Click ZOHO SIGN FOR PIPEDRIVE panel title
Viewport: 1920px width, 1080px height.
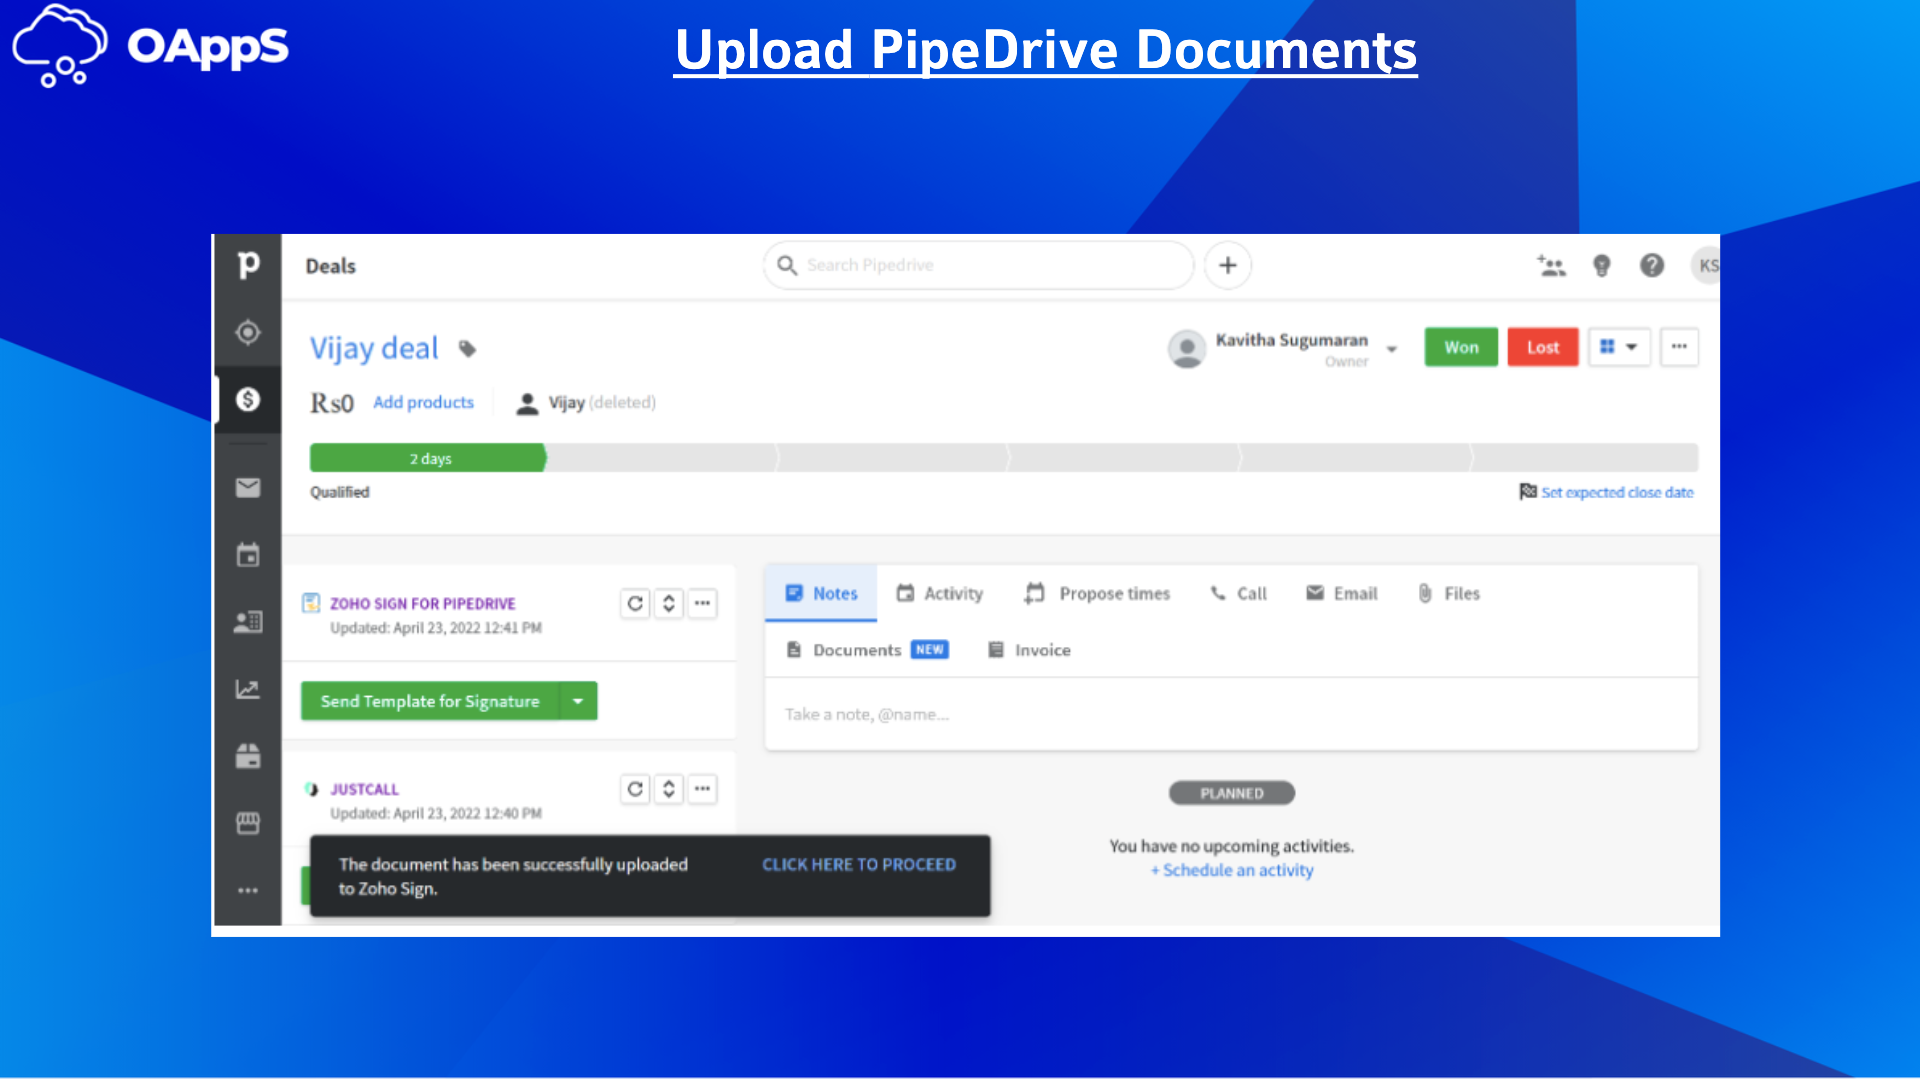(x=423, y=603)
